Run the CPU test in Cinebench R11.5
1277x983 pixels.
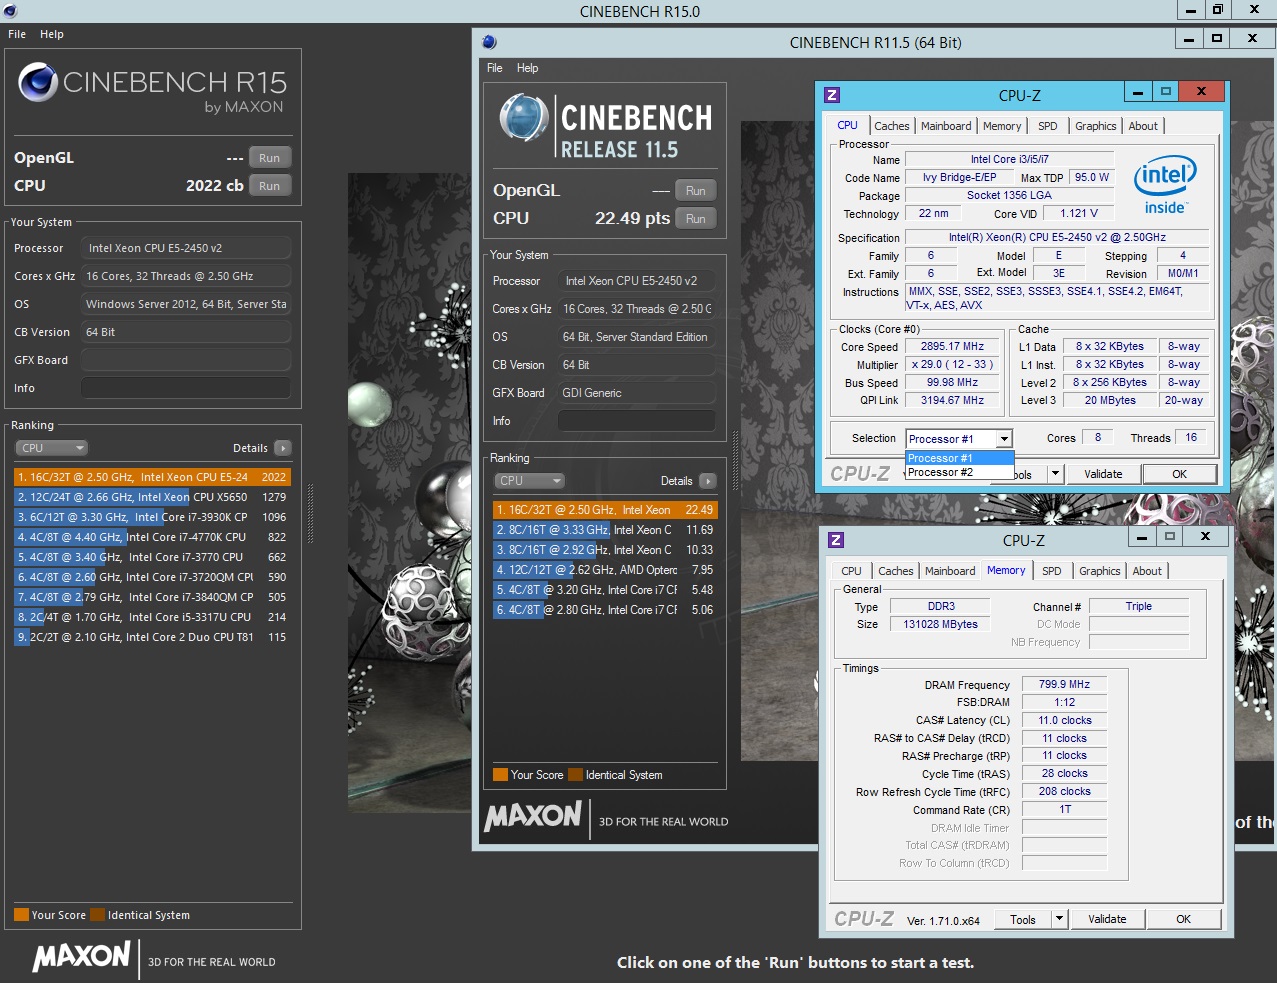[x=696, y=219]
